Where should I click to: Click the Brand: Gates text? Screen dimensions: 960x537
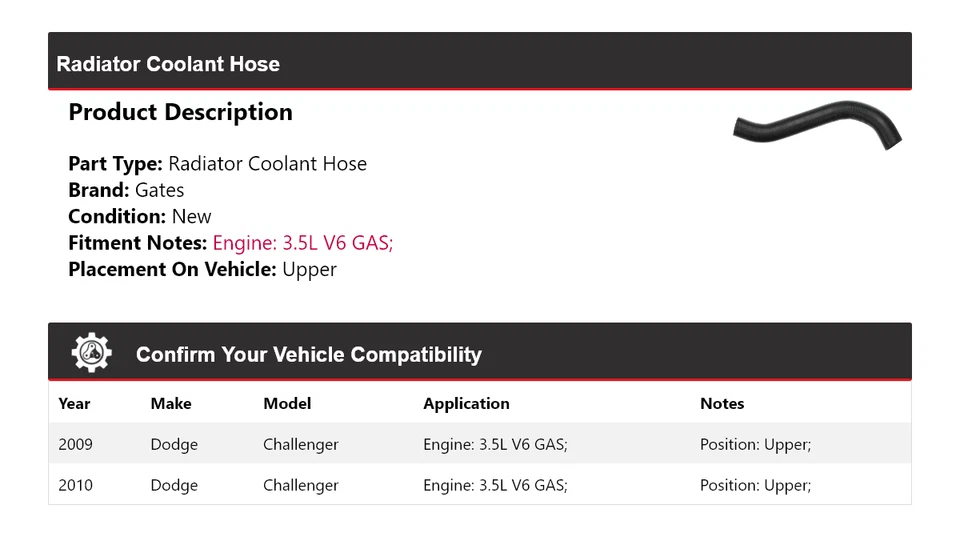tap(126, 190)
